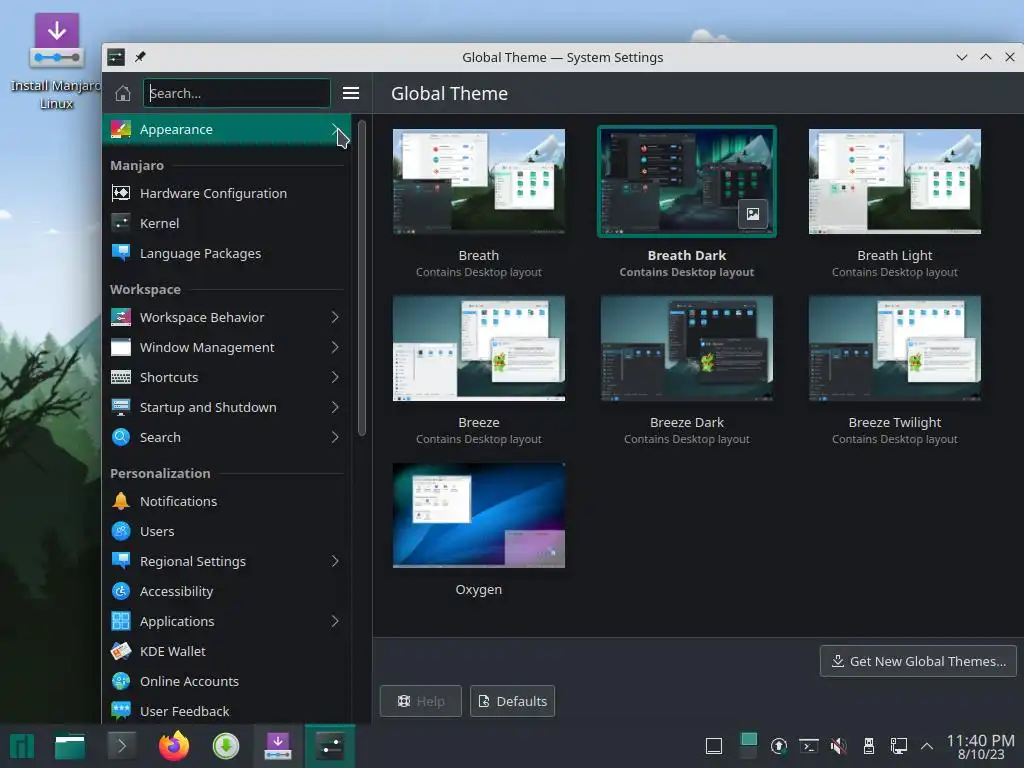Open Hardware Configuration settings
Image resolution: width=1024 pixels, height=768 pixels.
pyautogui.click(x=227, y=193)
